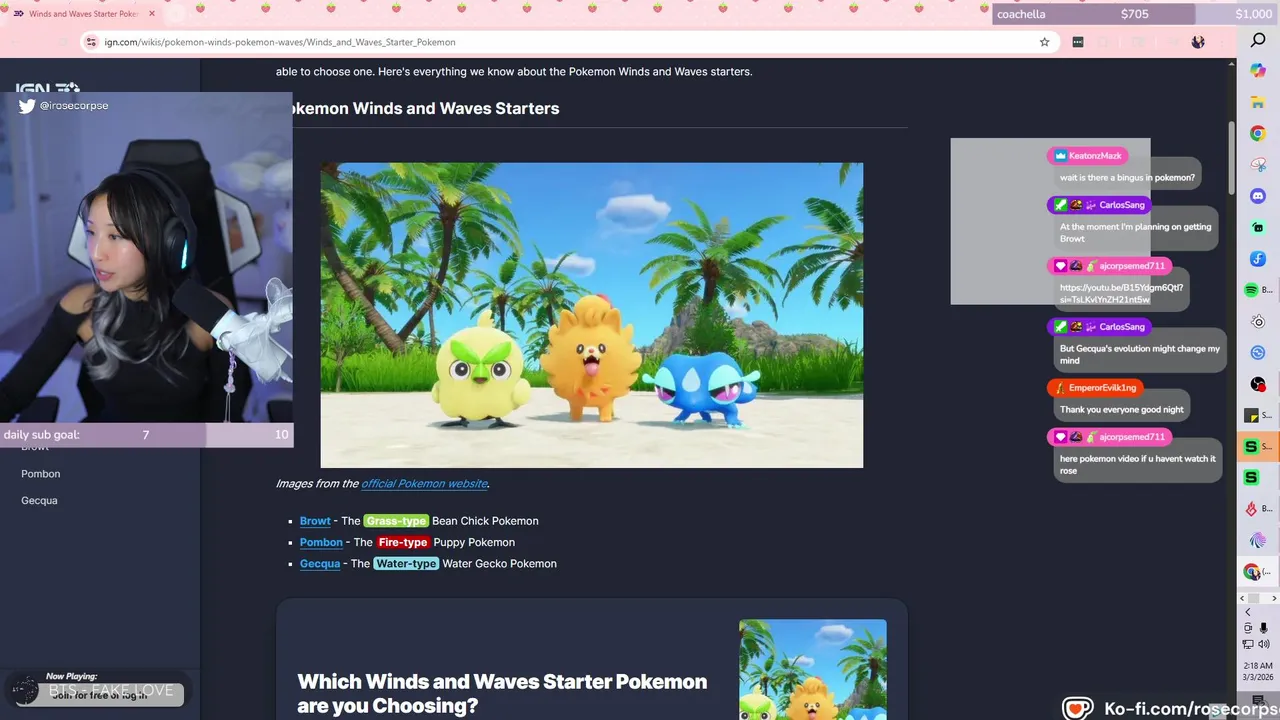The width and height of the screenshot is (1280, 720).
Task: Open volume control in tray
Action: pyautogui.click(x=1265, y=644)
